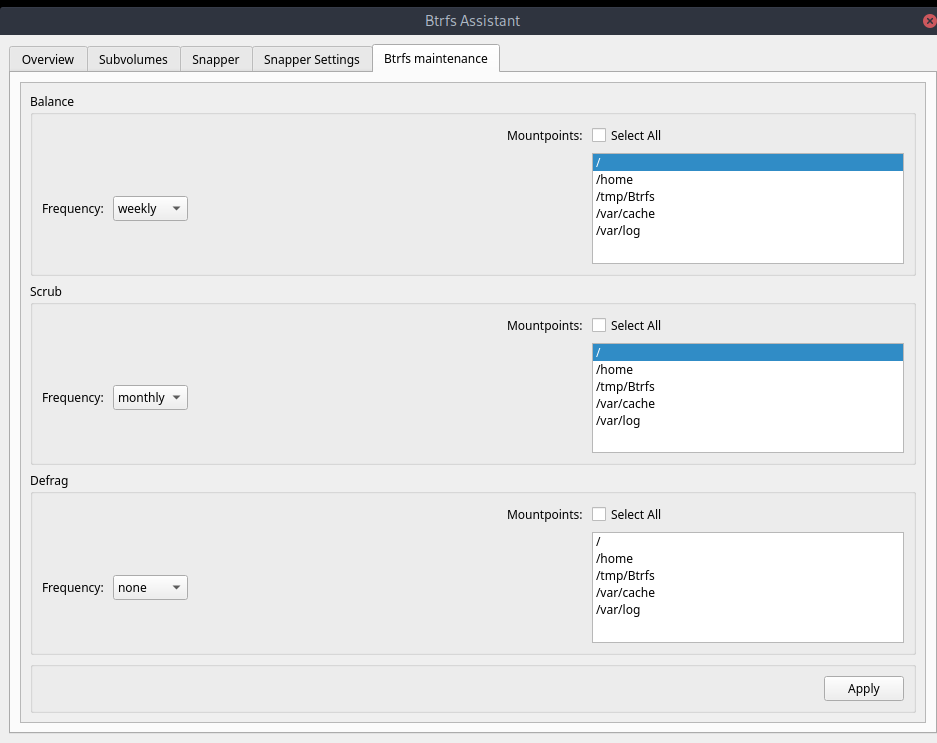Select /var/log in the Defrag mountpoints list
Image resolution: width=937 pixels, height=743 pixels.
(748, 609)
